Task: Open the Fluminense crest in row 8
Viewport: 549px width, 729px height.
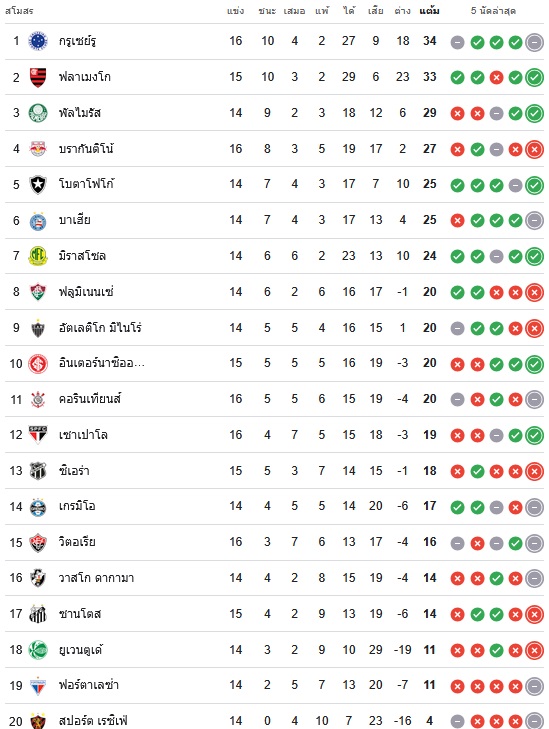Action: click(38, 292)
